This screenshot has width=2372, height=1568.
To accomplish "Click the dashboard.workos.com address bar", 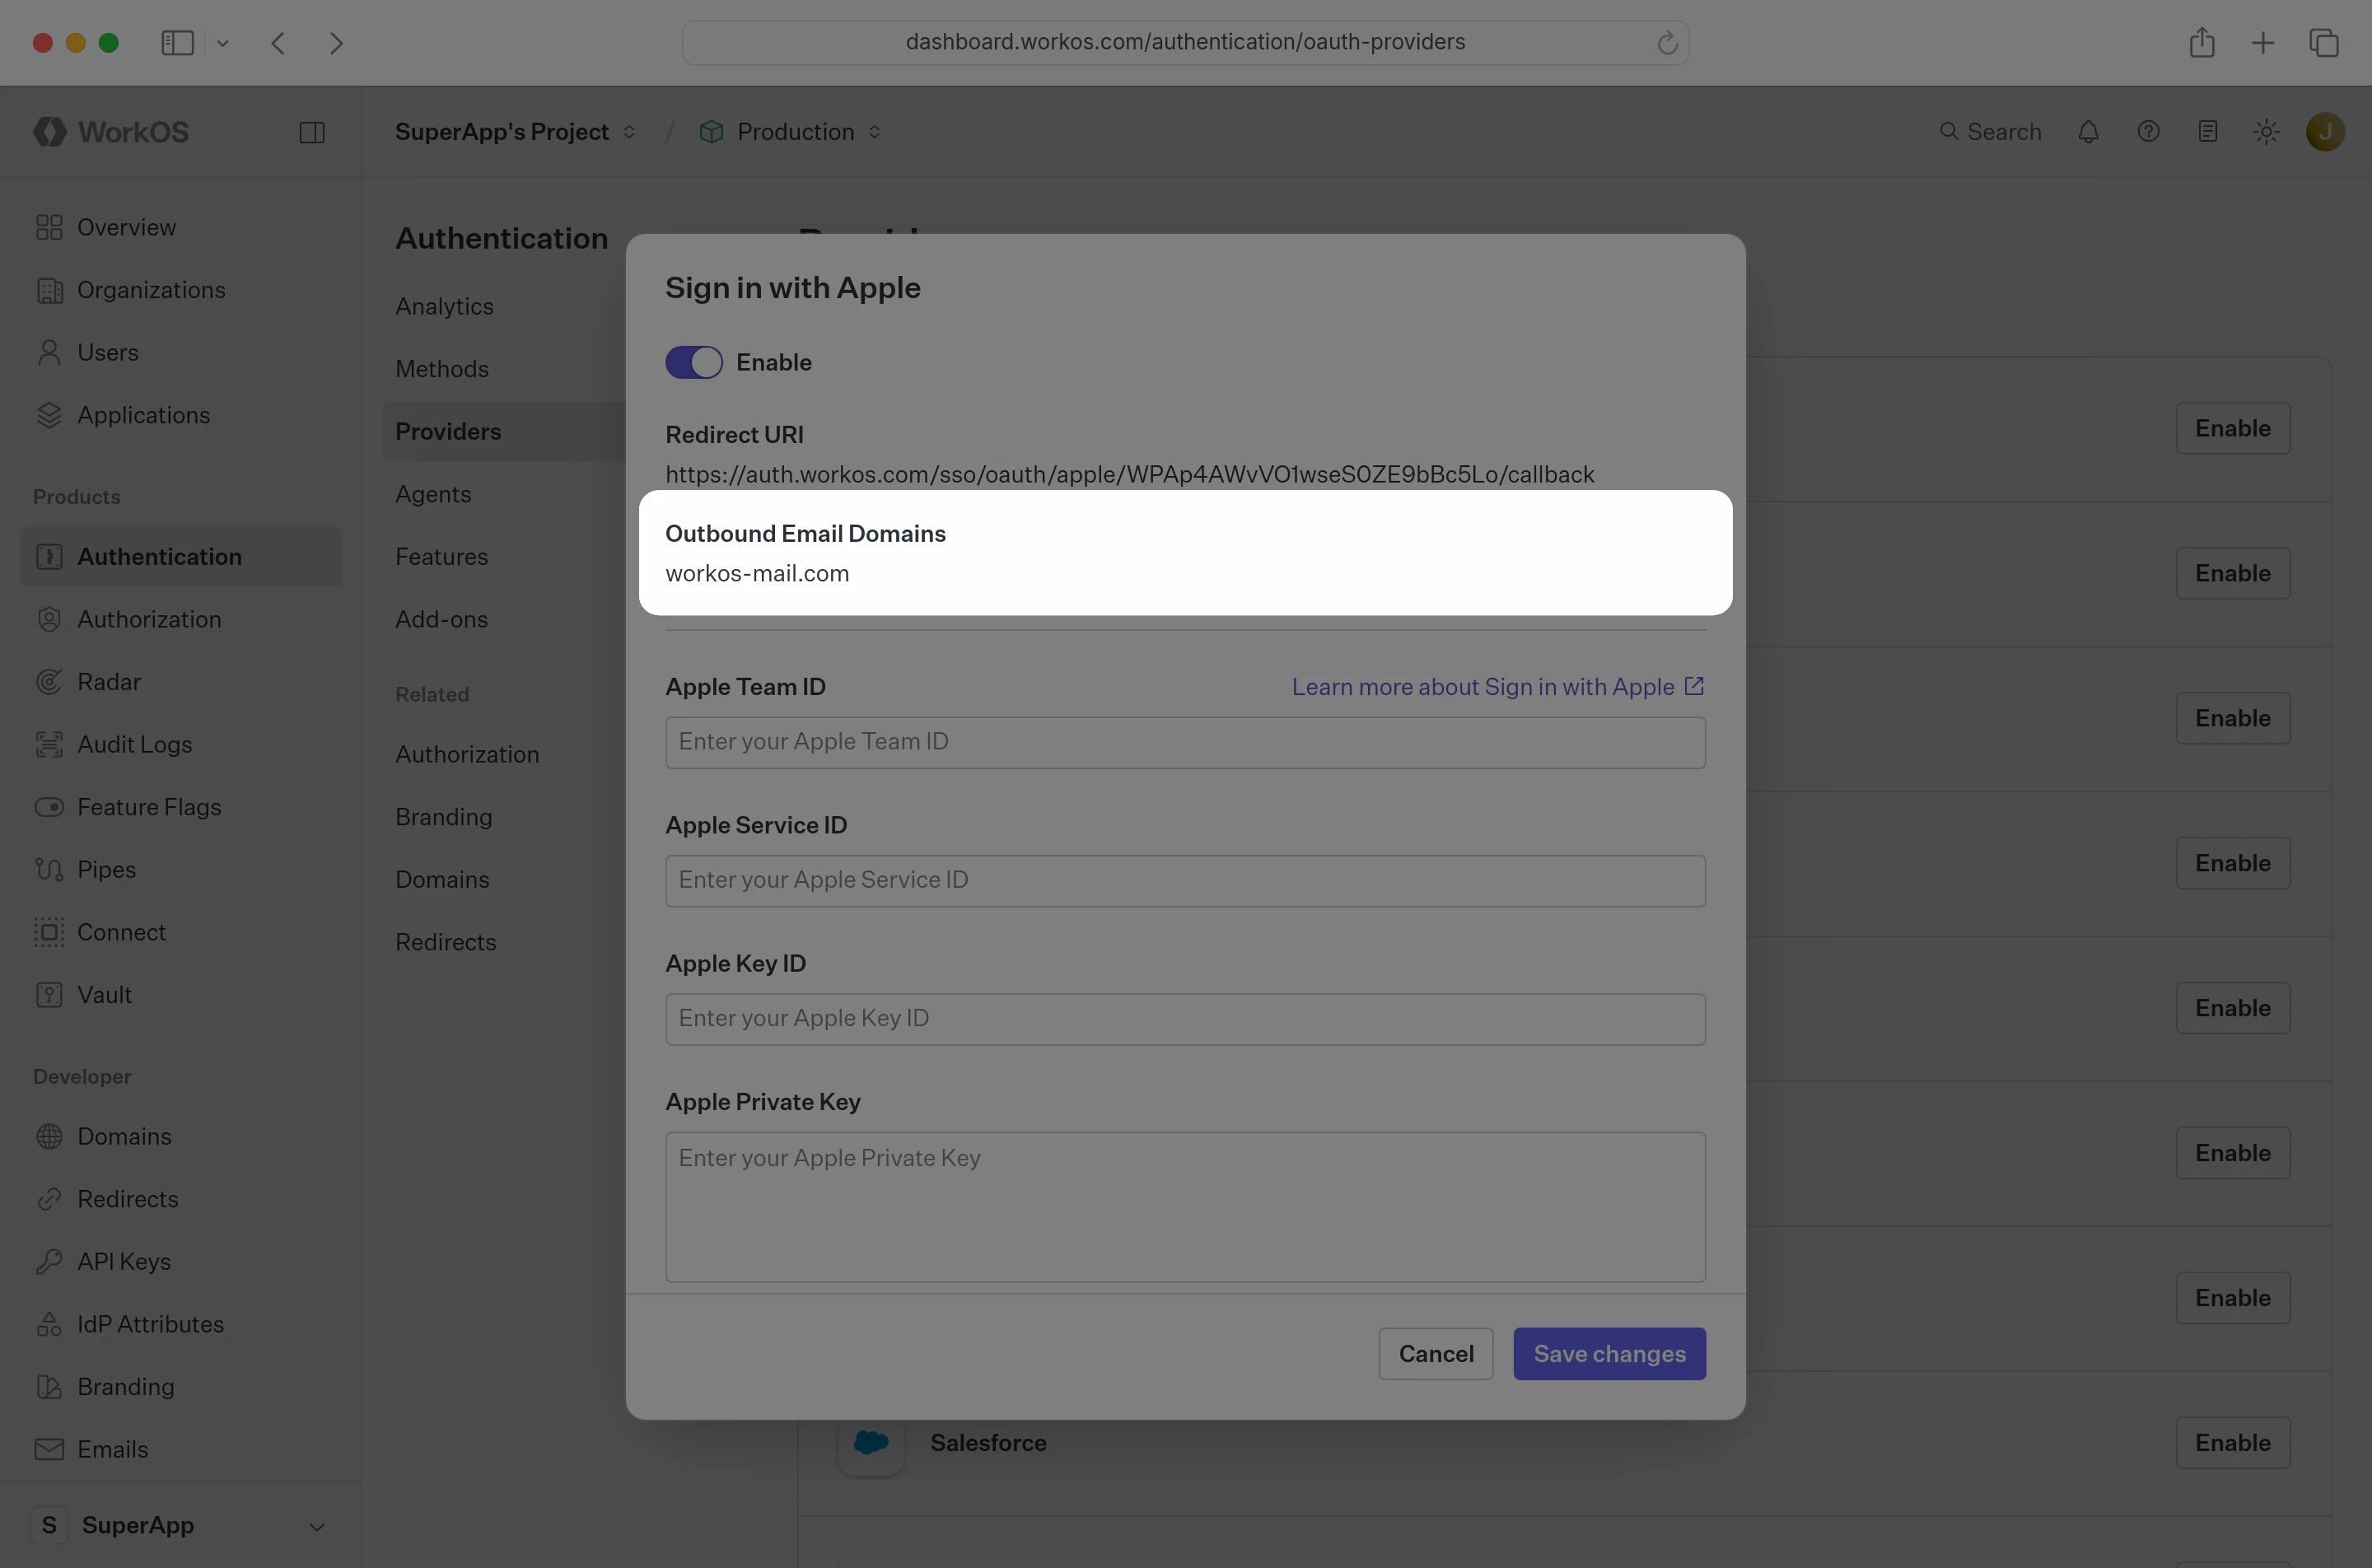I will [1185, 42].
